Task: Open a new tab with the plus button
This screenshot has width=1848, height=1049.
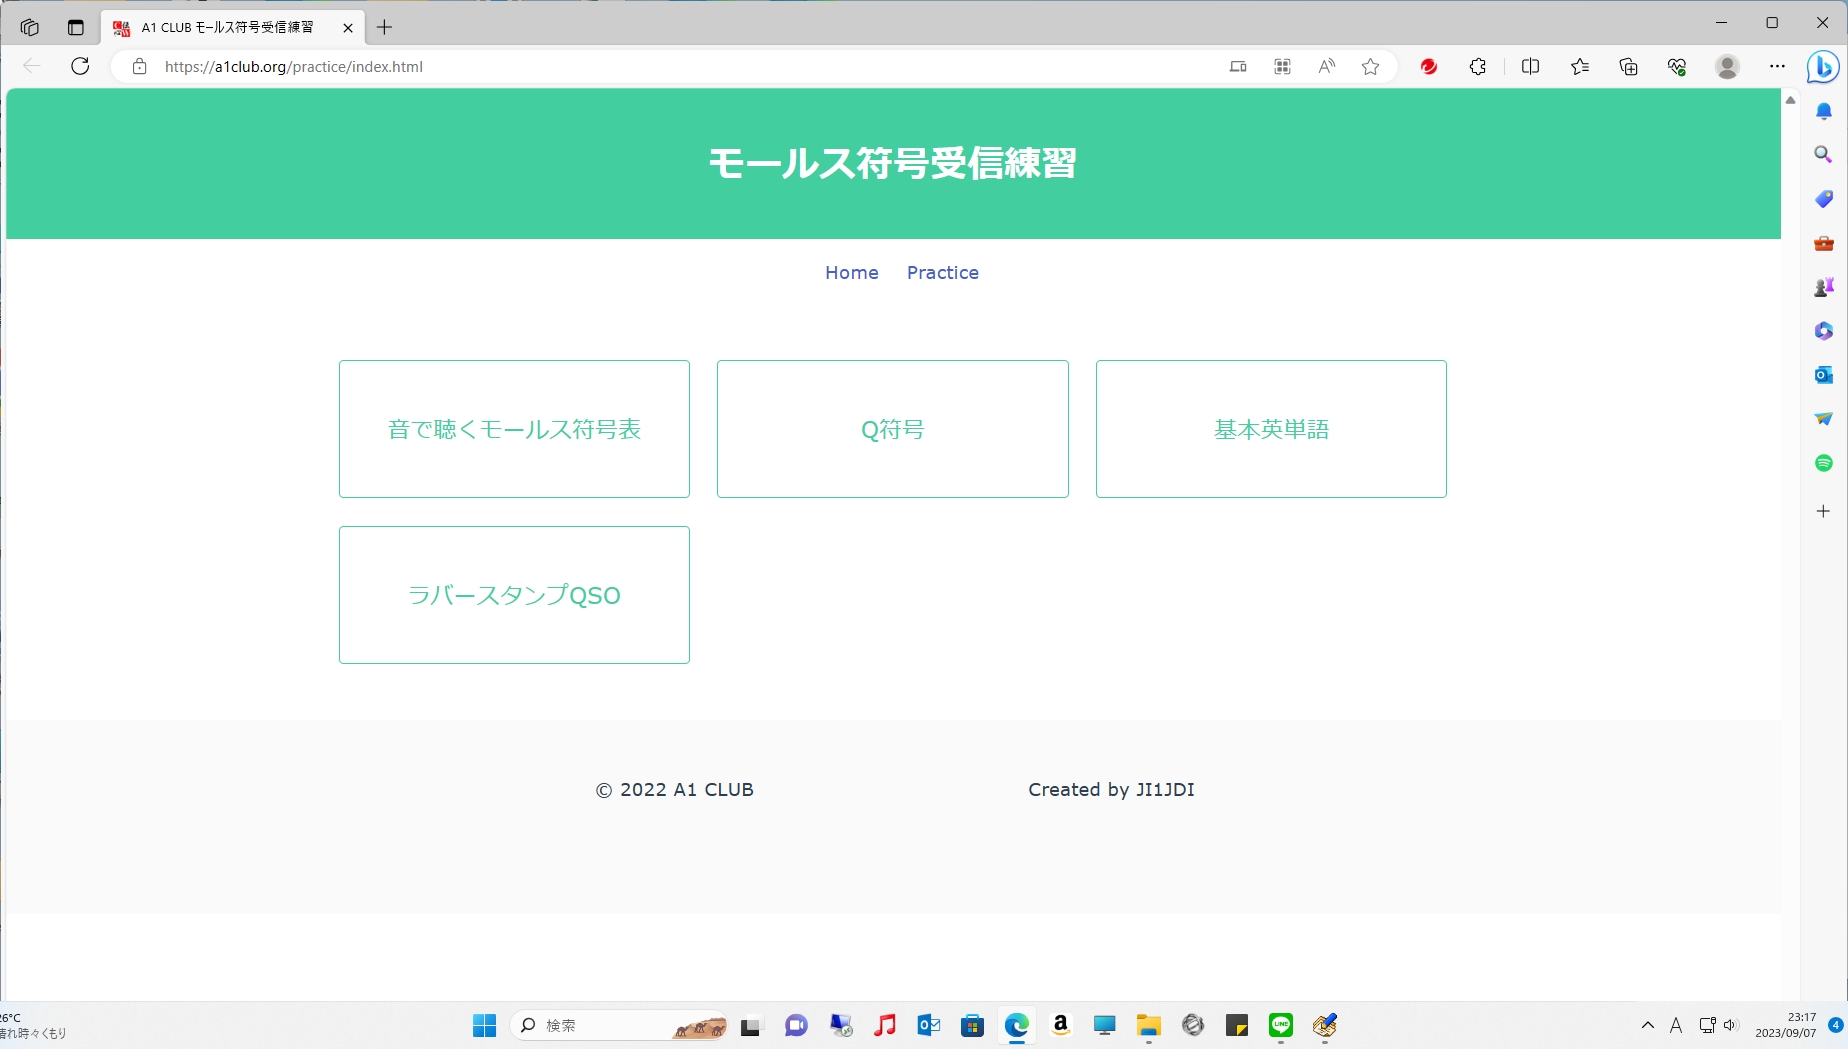Action: click(384, 27)
